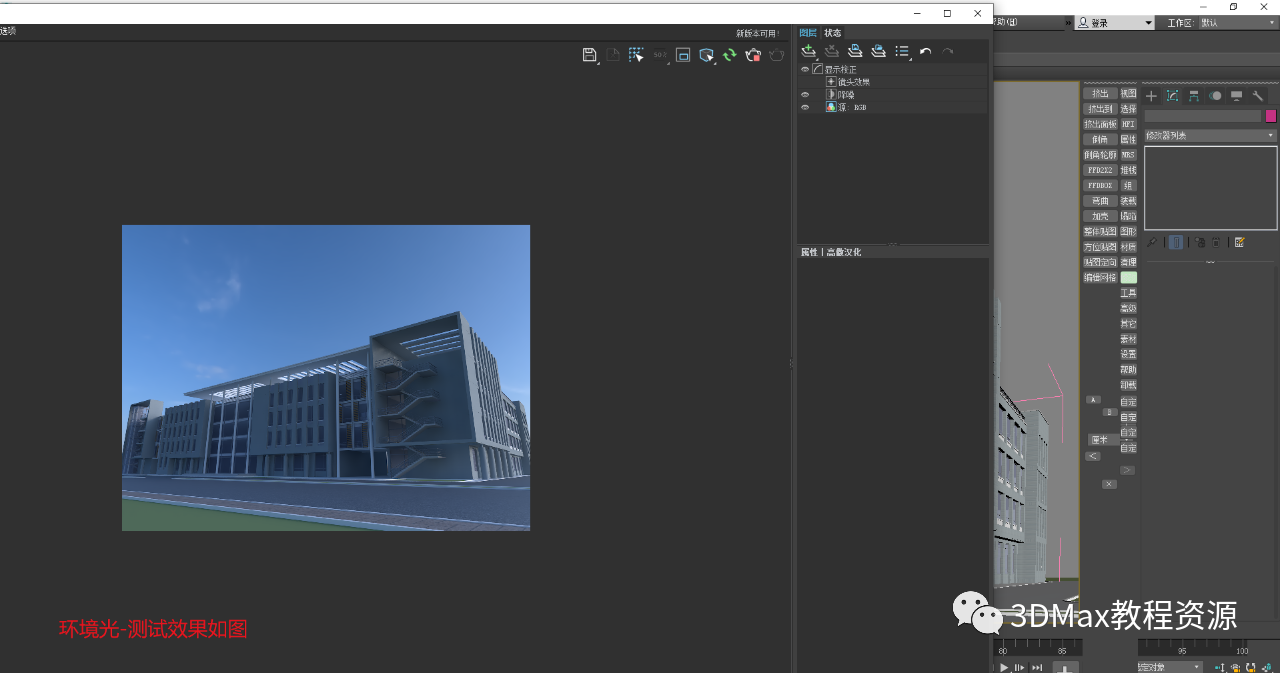Open the Utilities panel wrench icon
This screenshot has height=673, width=1280.
pos(1258,96)
